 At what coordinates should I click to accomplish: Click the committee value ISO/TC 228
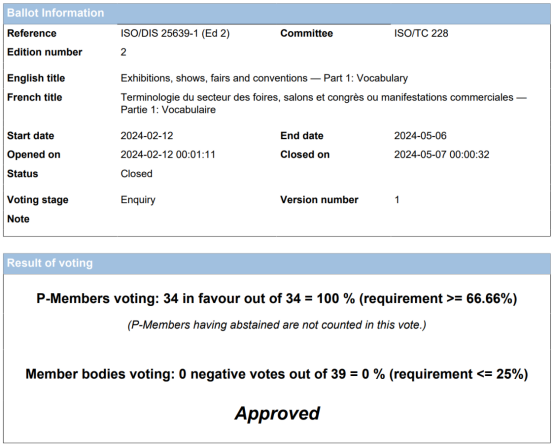click(x=421, y=33)
